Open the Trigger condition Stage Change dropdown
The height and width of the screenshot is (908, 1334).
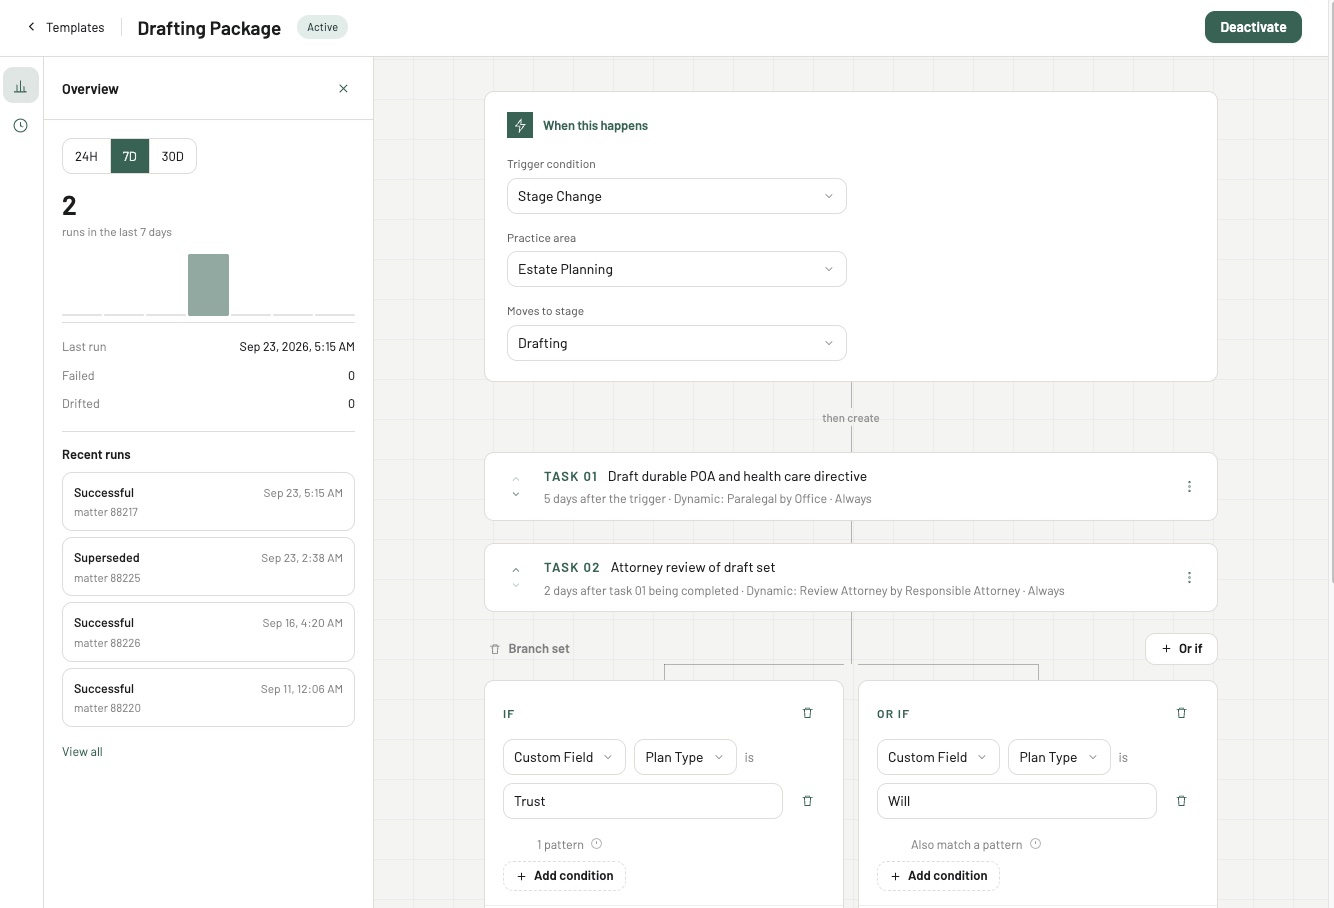(676, 196)
